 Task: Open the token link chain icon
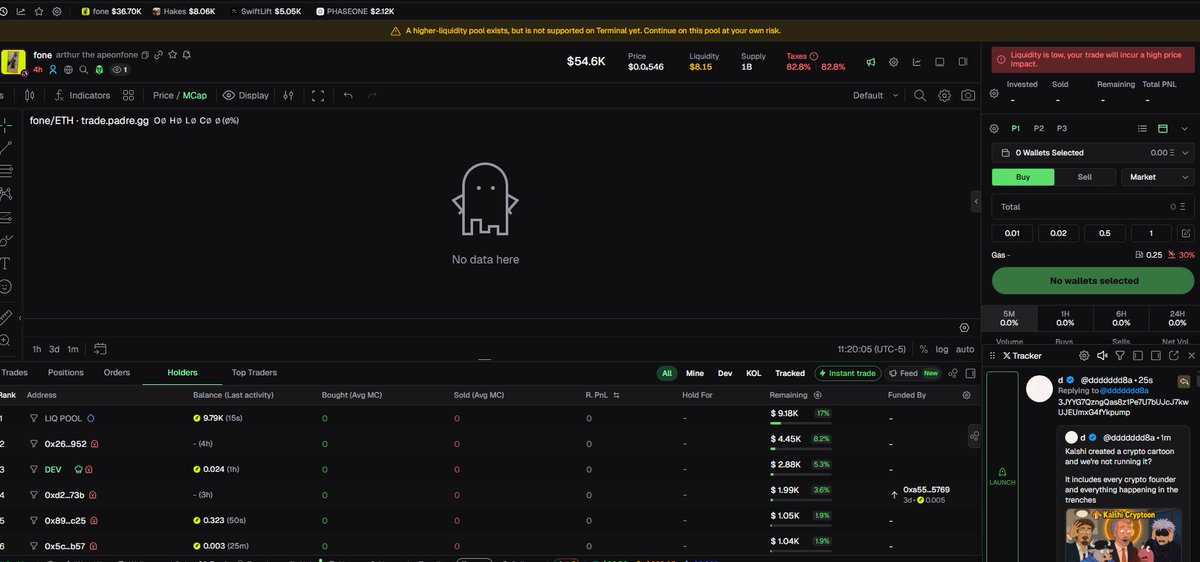pos(159,55)
